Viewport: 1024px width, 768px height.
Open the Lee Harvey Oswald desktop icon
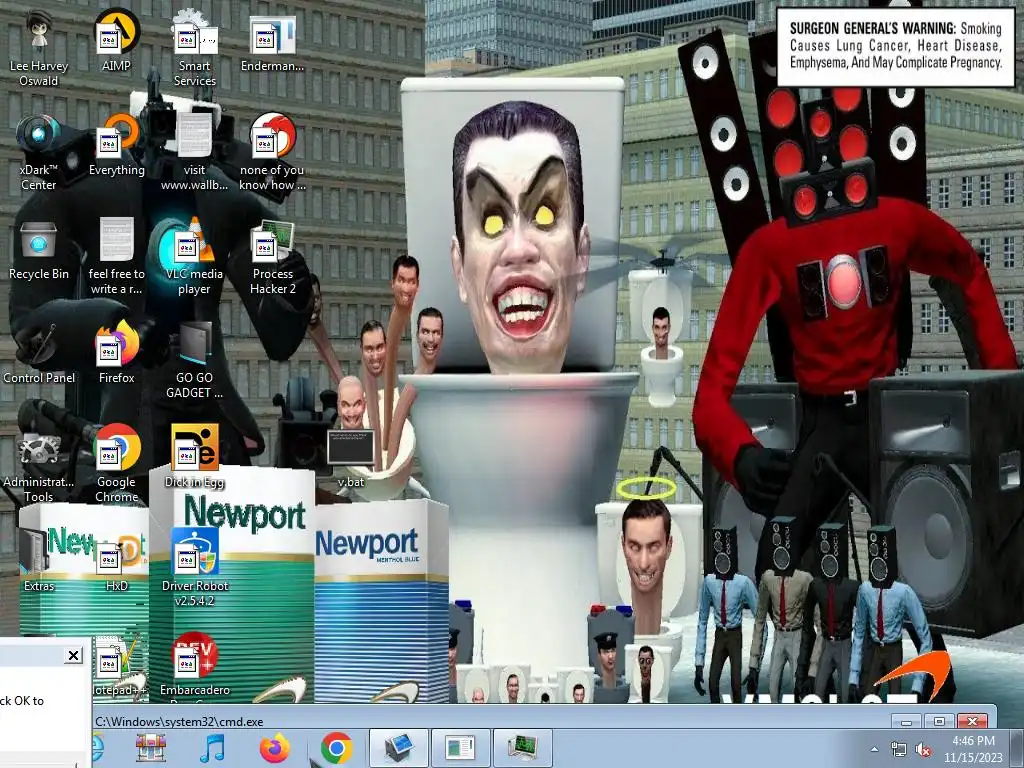39,50
